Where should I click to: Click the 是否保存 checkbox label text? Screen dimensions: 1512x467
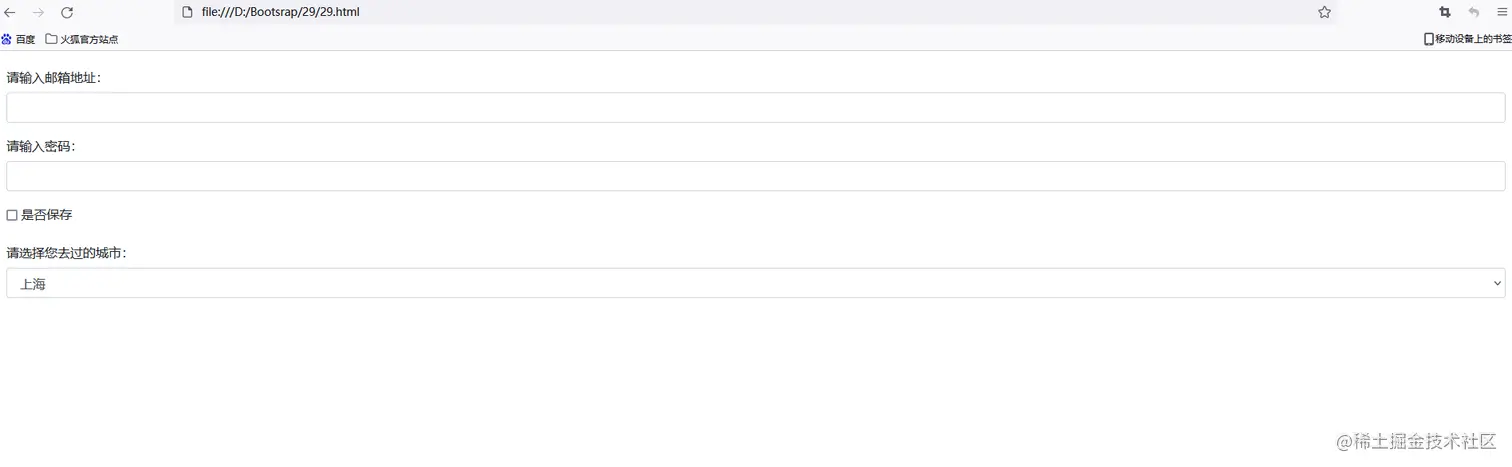tap(46, 215)
